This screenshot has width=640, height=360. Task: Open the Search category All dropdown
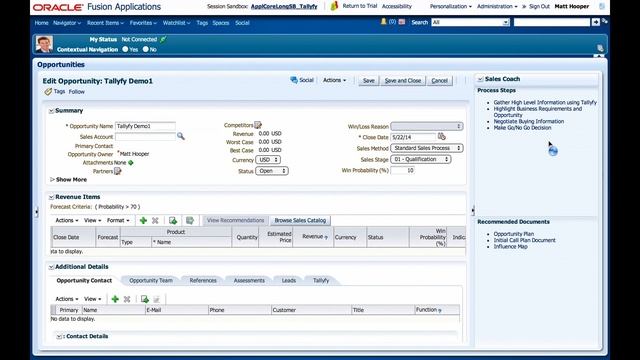pyautogui.click(x=470, y=22)
